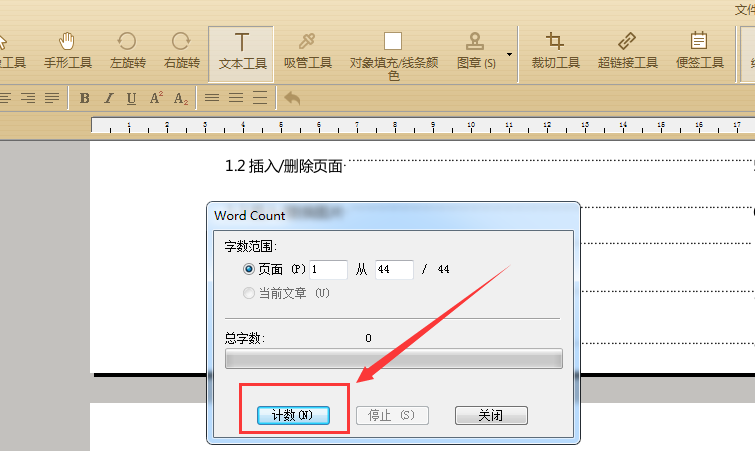Select the 页面 (P) radio button
The height and width of the screenshot is (451, 755).
coord(248,269)
